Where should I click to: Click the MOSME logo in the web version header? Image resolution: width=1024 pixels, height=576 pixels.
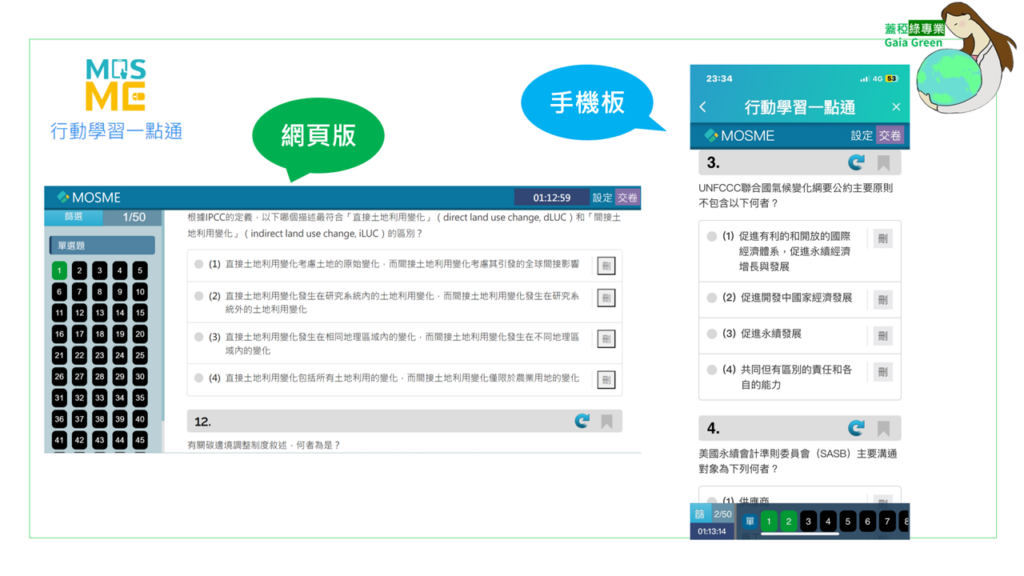[89, 197]
